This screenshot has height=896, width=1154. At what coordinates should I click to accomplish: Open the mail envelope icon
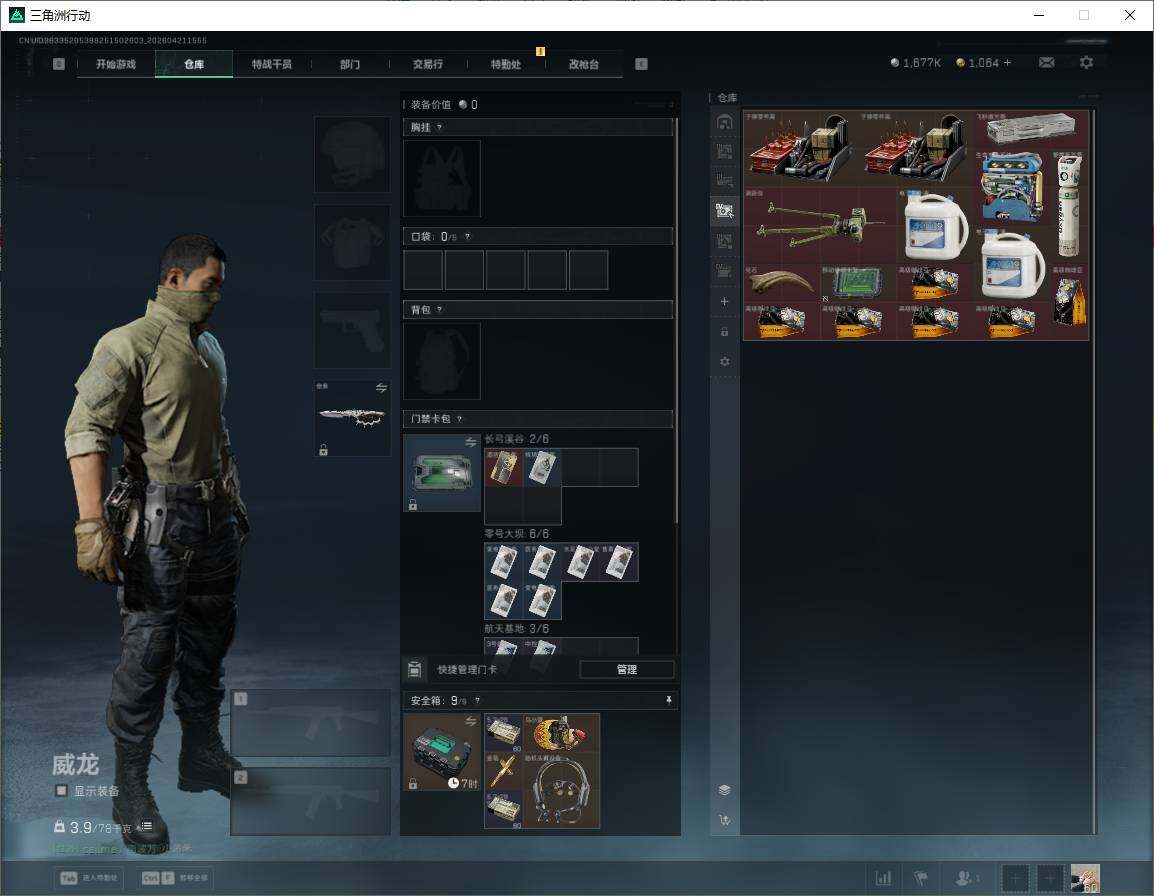[1047, 63]
